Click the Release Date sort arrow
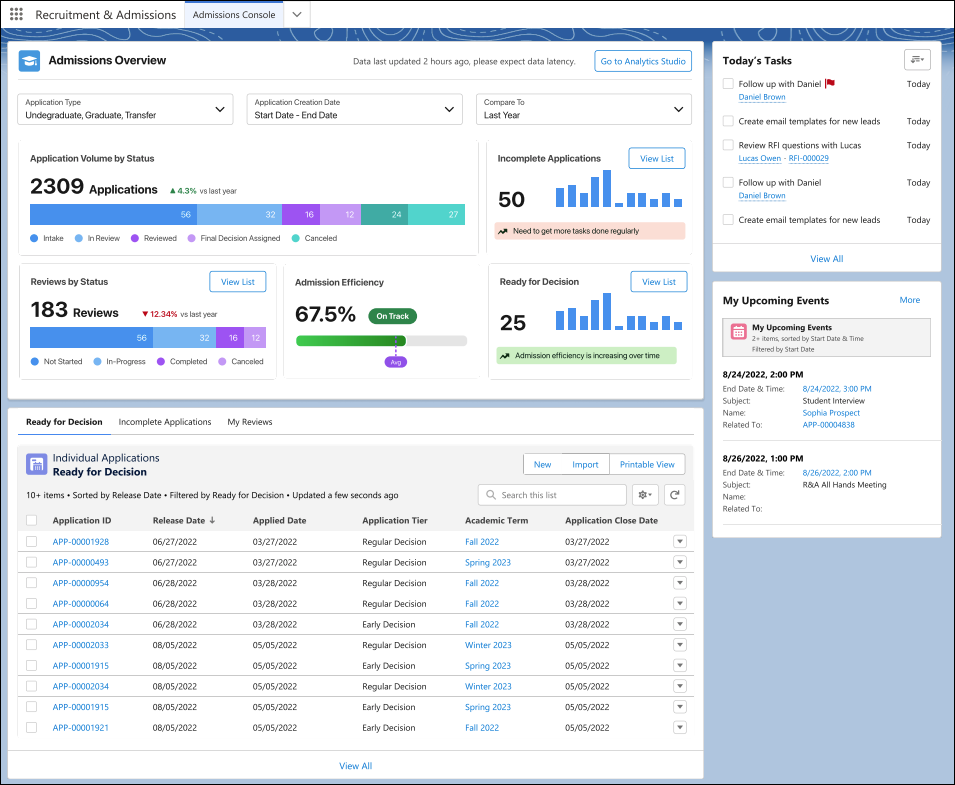The width and height of the screenshot is (955, 785). [x=212, y=520]
